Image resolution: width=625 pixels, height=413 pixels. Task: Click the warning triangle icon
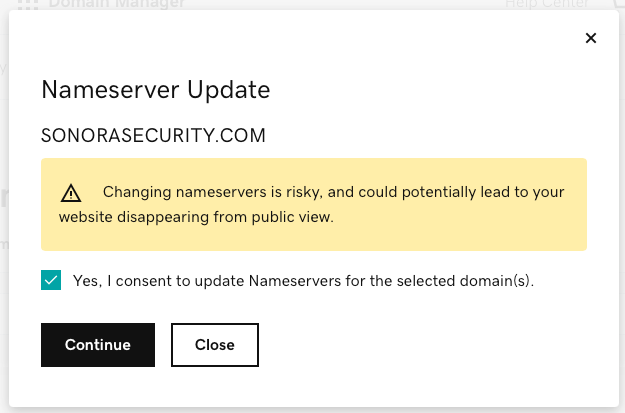71,193
